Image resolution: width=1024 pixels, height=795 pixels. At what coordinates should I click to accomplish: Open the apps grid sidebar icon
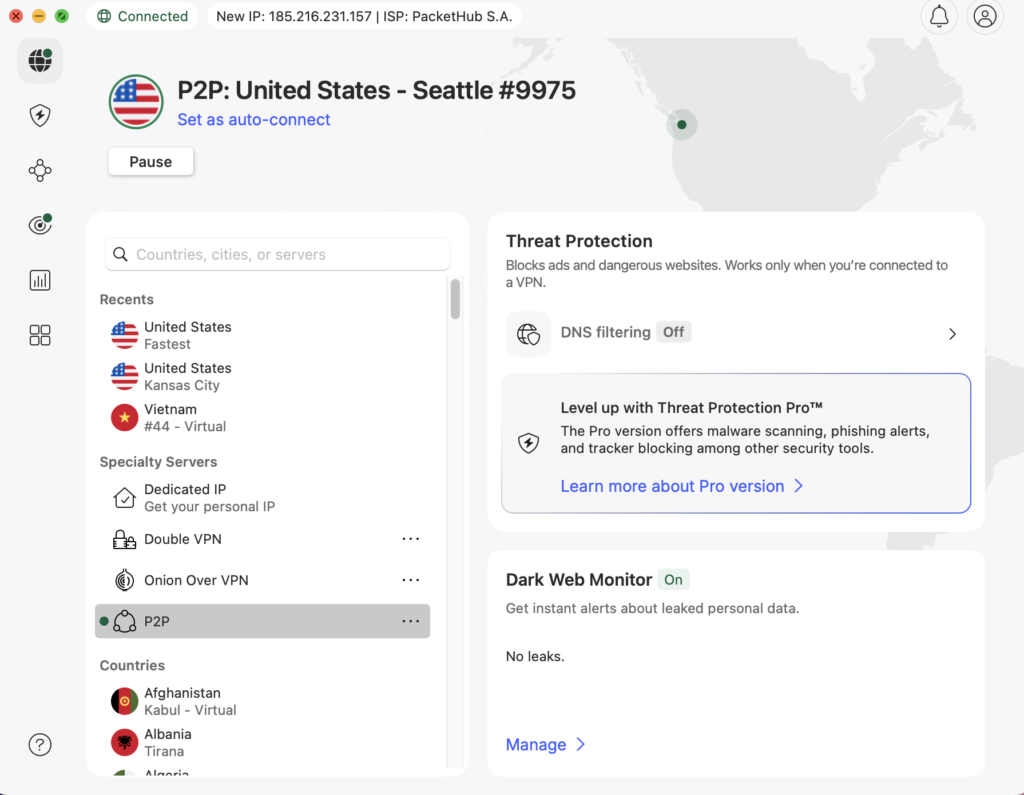(40, 335)
